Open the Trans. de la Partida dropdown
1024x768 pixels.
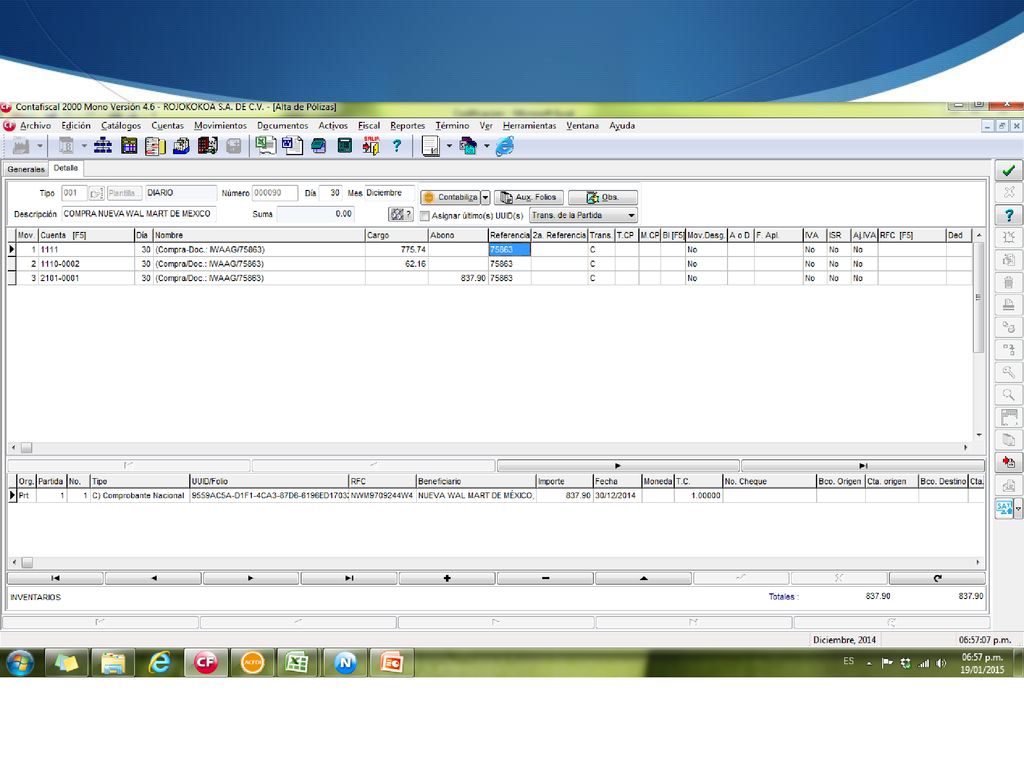point(583,215)
